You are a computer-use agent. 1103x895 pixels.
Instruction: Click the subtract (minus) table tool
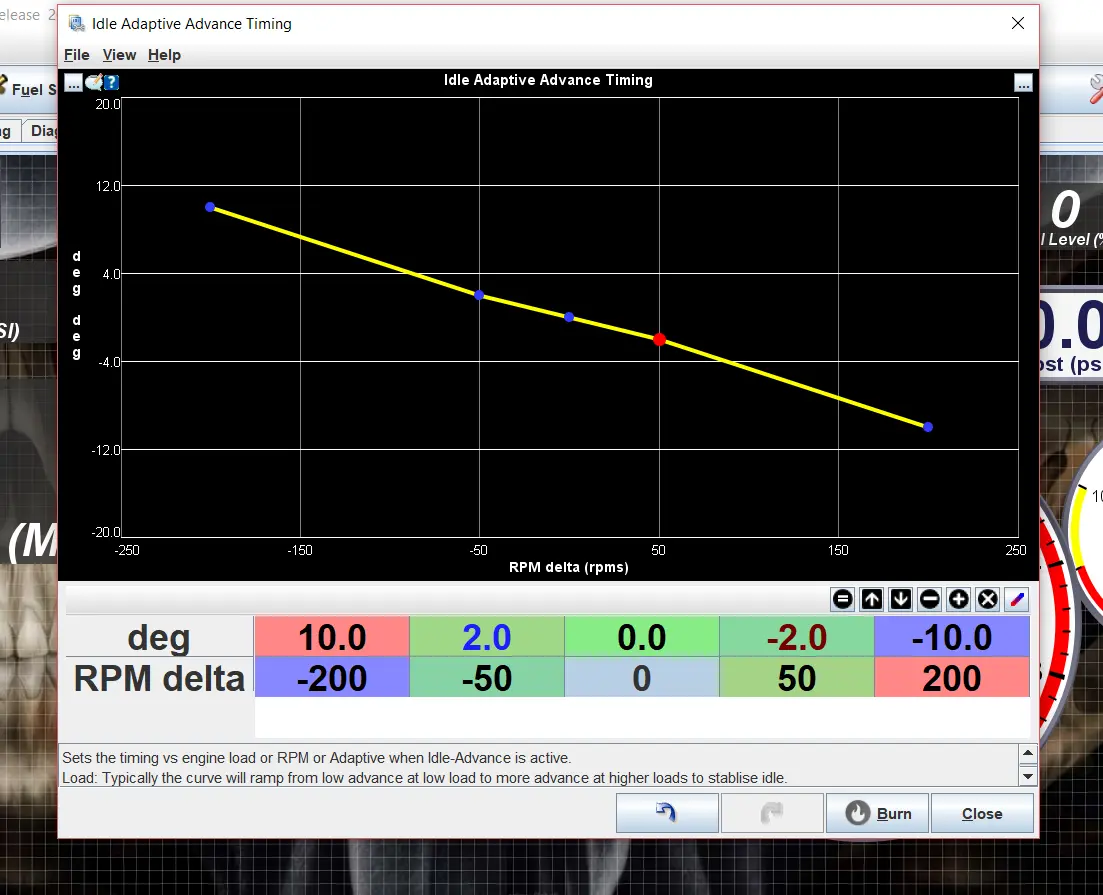(x=929, y=599)
